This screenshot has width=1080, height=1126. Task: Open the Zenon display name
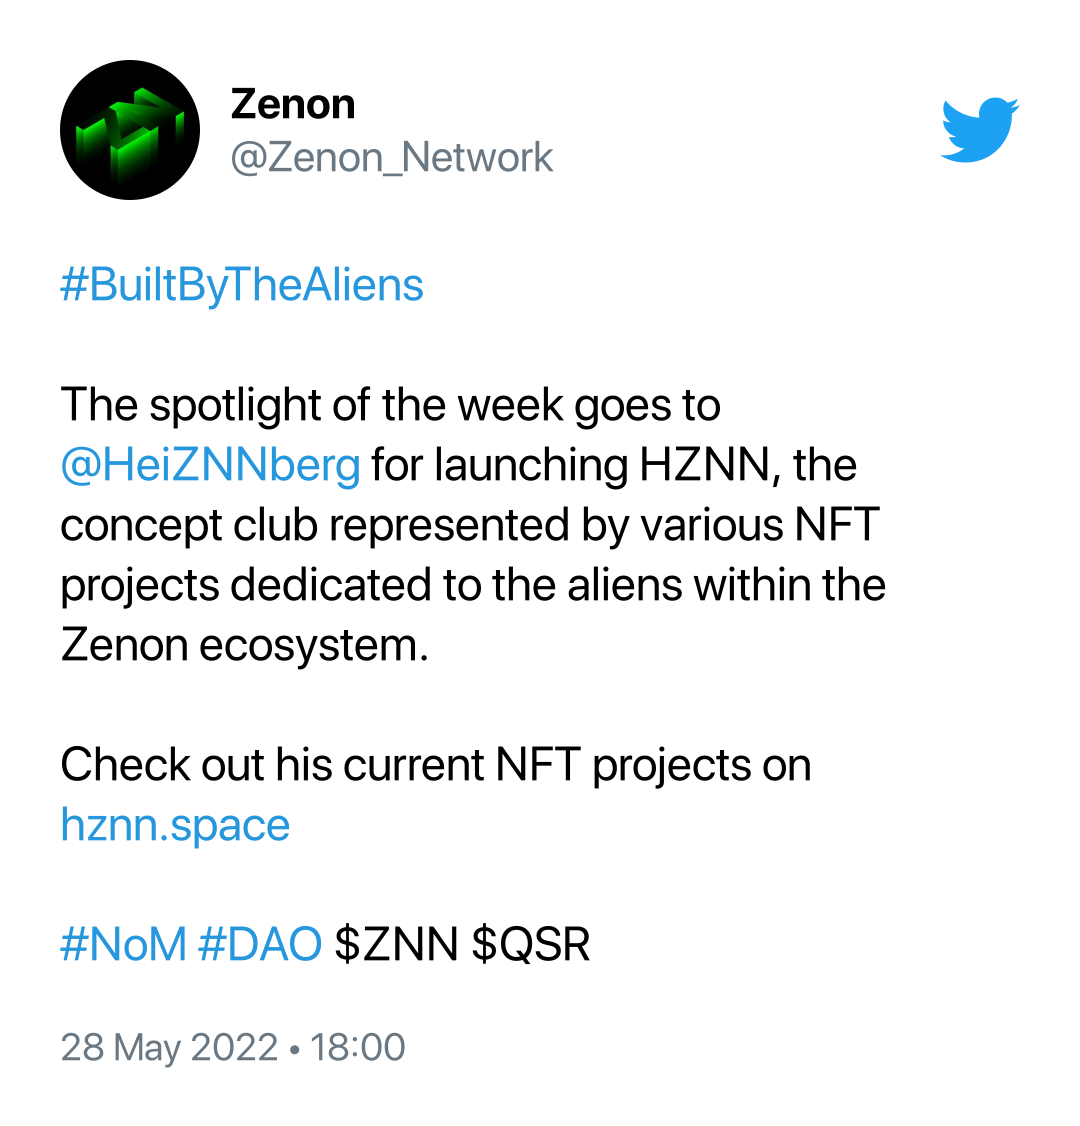(x=293, y=105)
